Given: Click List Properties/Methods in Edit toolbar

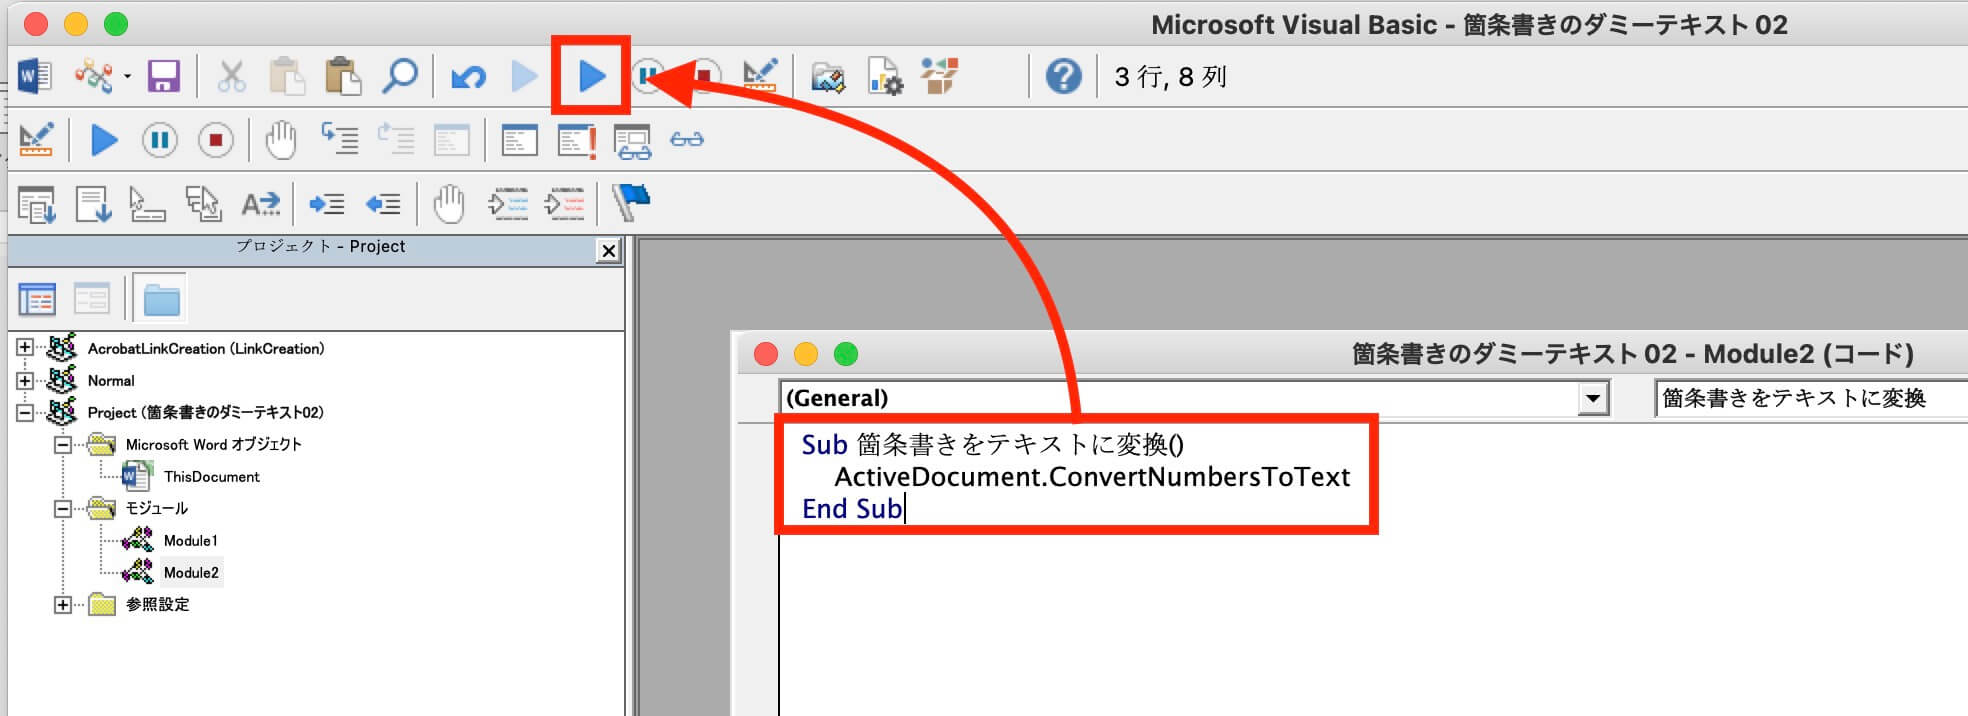Looking at the screenshot, I should [37, 204].
